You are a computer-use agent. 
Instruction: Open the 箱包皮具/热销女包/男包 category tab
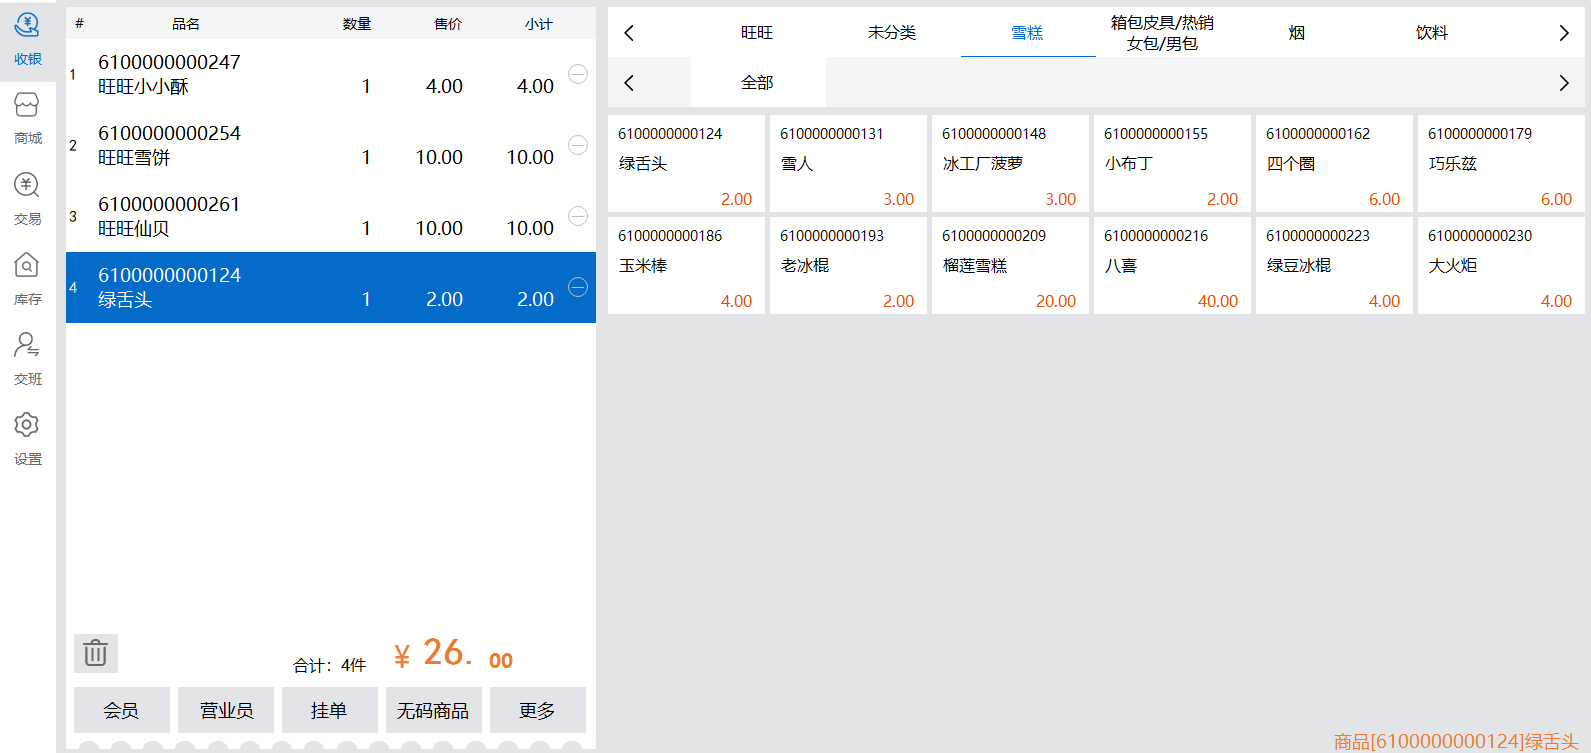[x=1162, y=33]
